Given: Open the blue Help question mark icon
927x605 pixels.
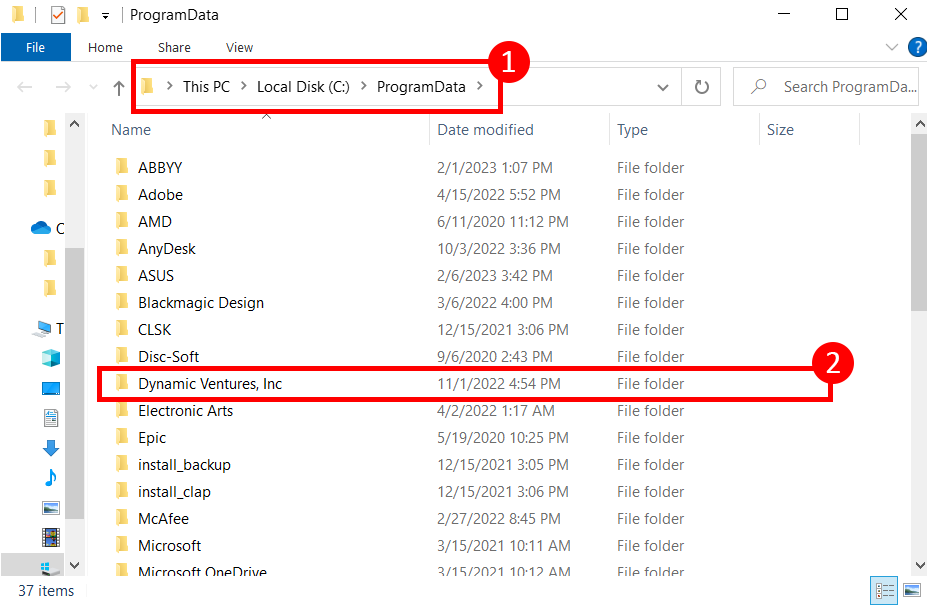Looking at the screenshot, I should (x=916, y=47).
